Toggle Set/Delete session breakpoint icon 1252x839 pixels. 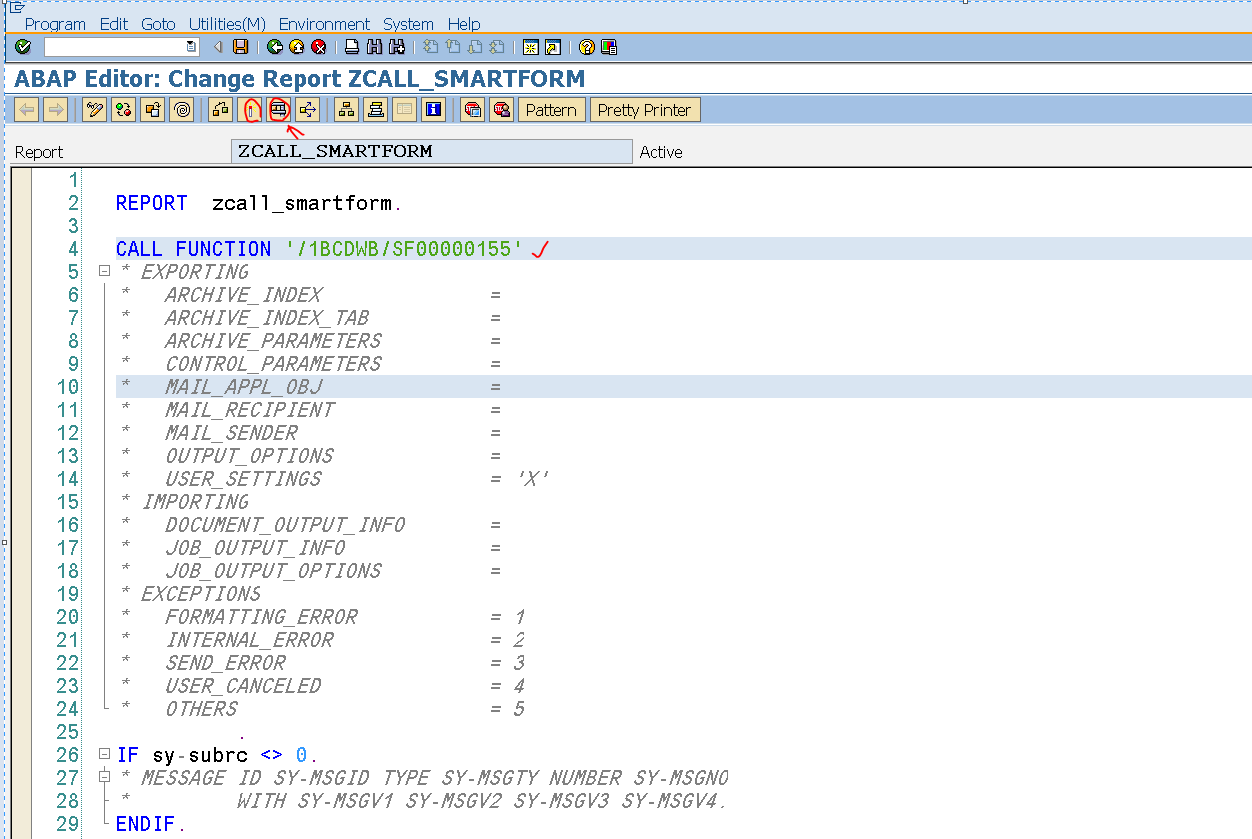pos(472,110)
